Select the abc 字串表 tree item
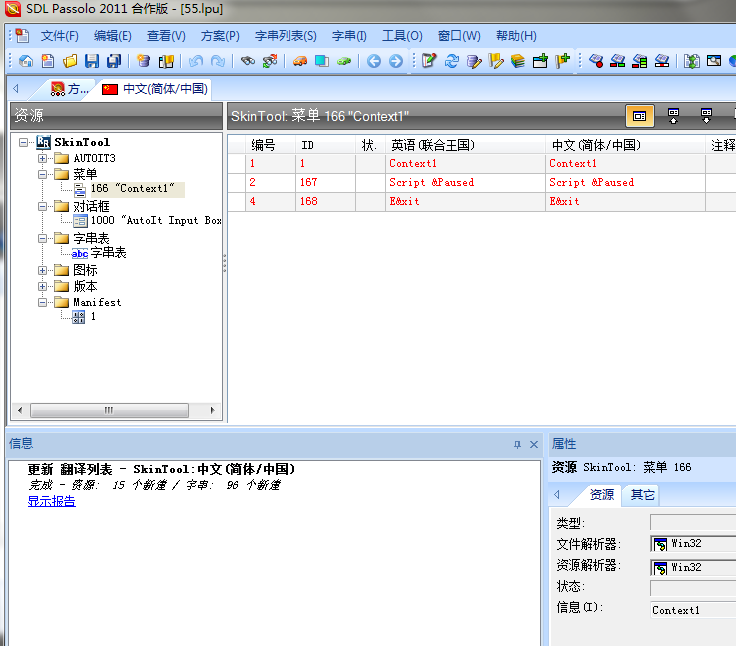The width and height of the screenshot is (736, 646). click(99, 253)
